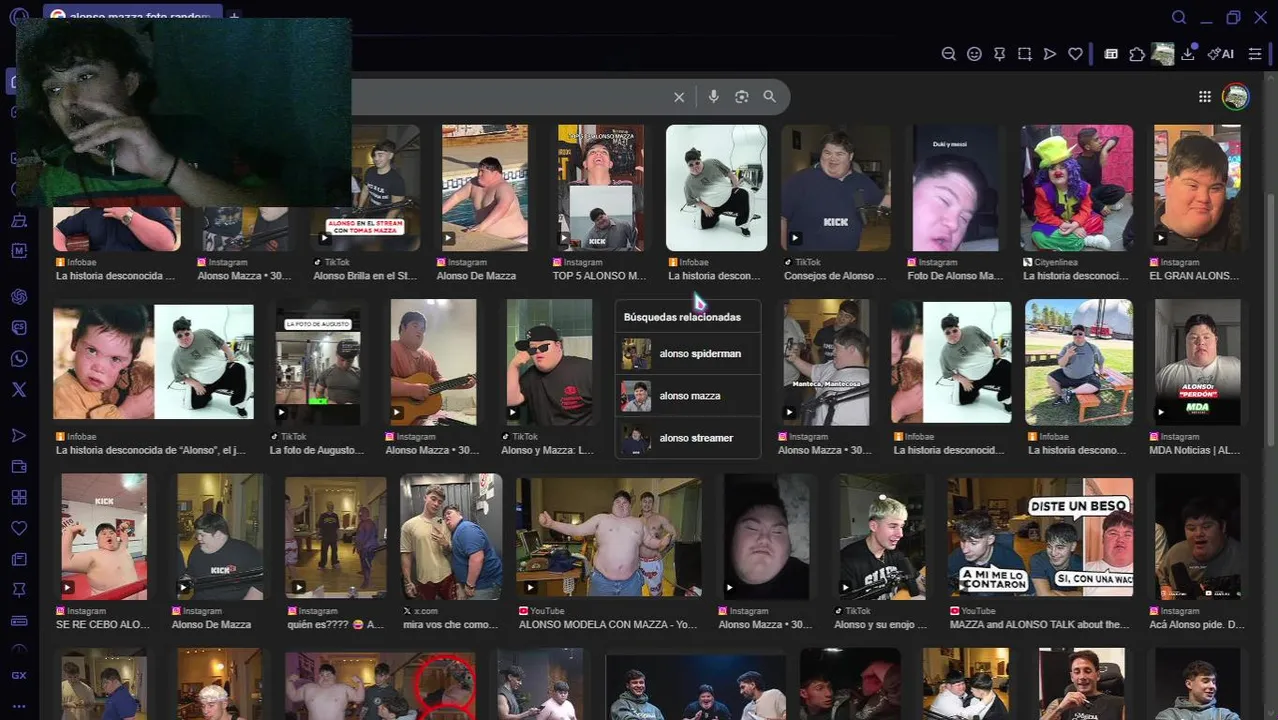Open the emoji smiley icon in toolbar
The width and height of the screenshot is (1278, 720).
pyautogui.click(x=974, y=54)
